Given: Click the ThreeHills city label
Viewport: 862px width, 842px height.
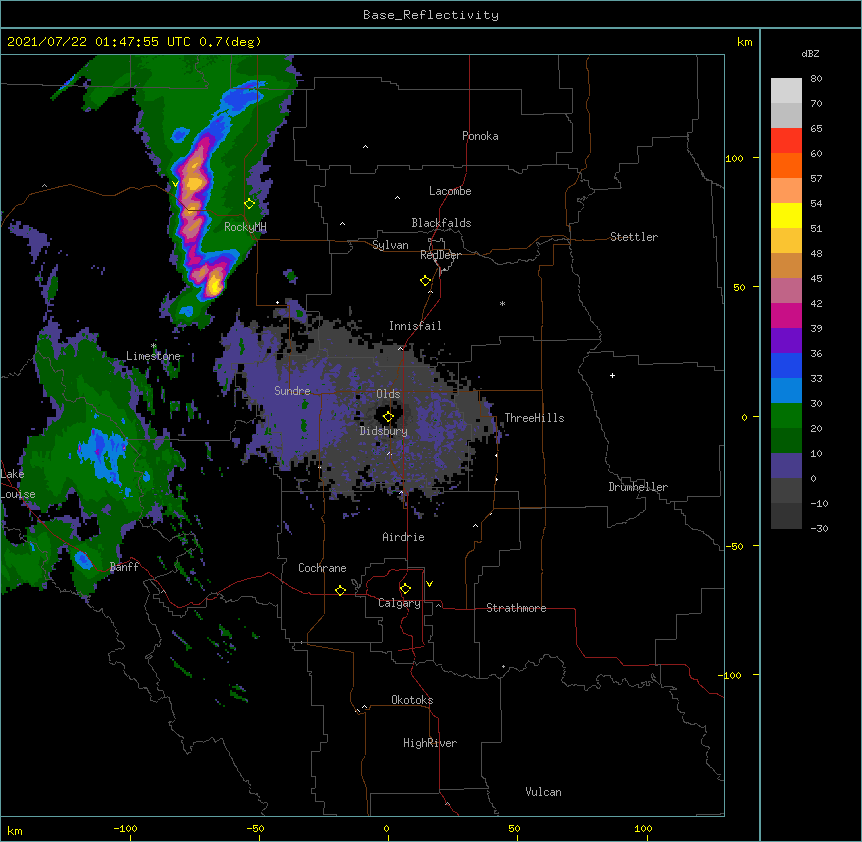Looking at the screenshot, I should click(534, 418).
